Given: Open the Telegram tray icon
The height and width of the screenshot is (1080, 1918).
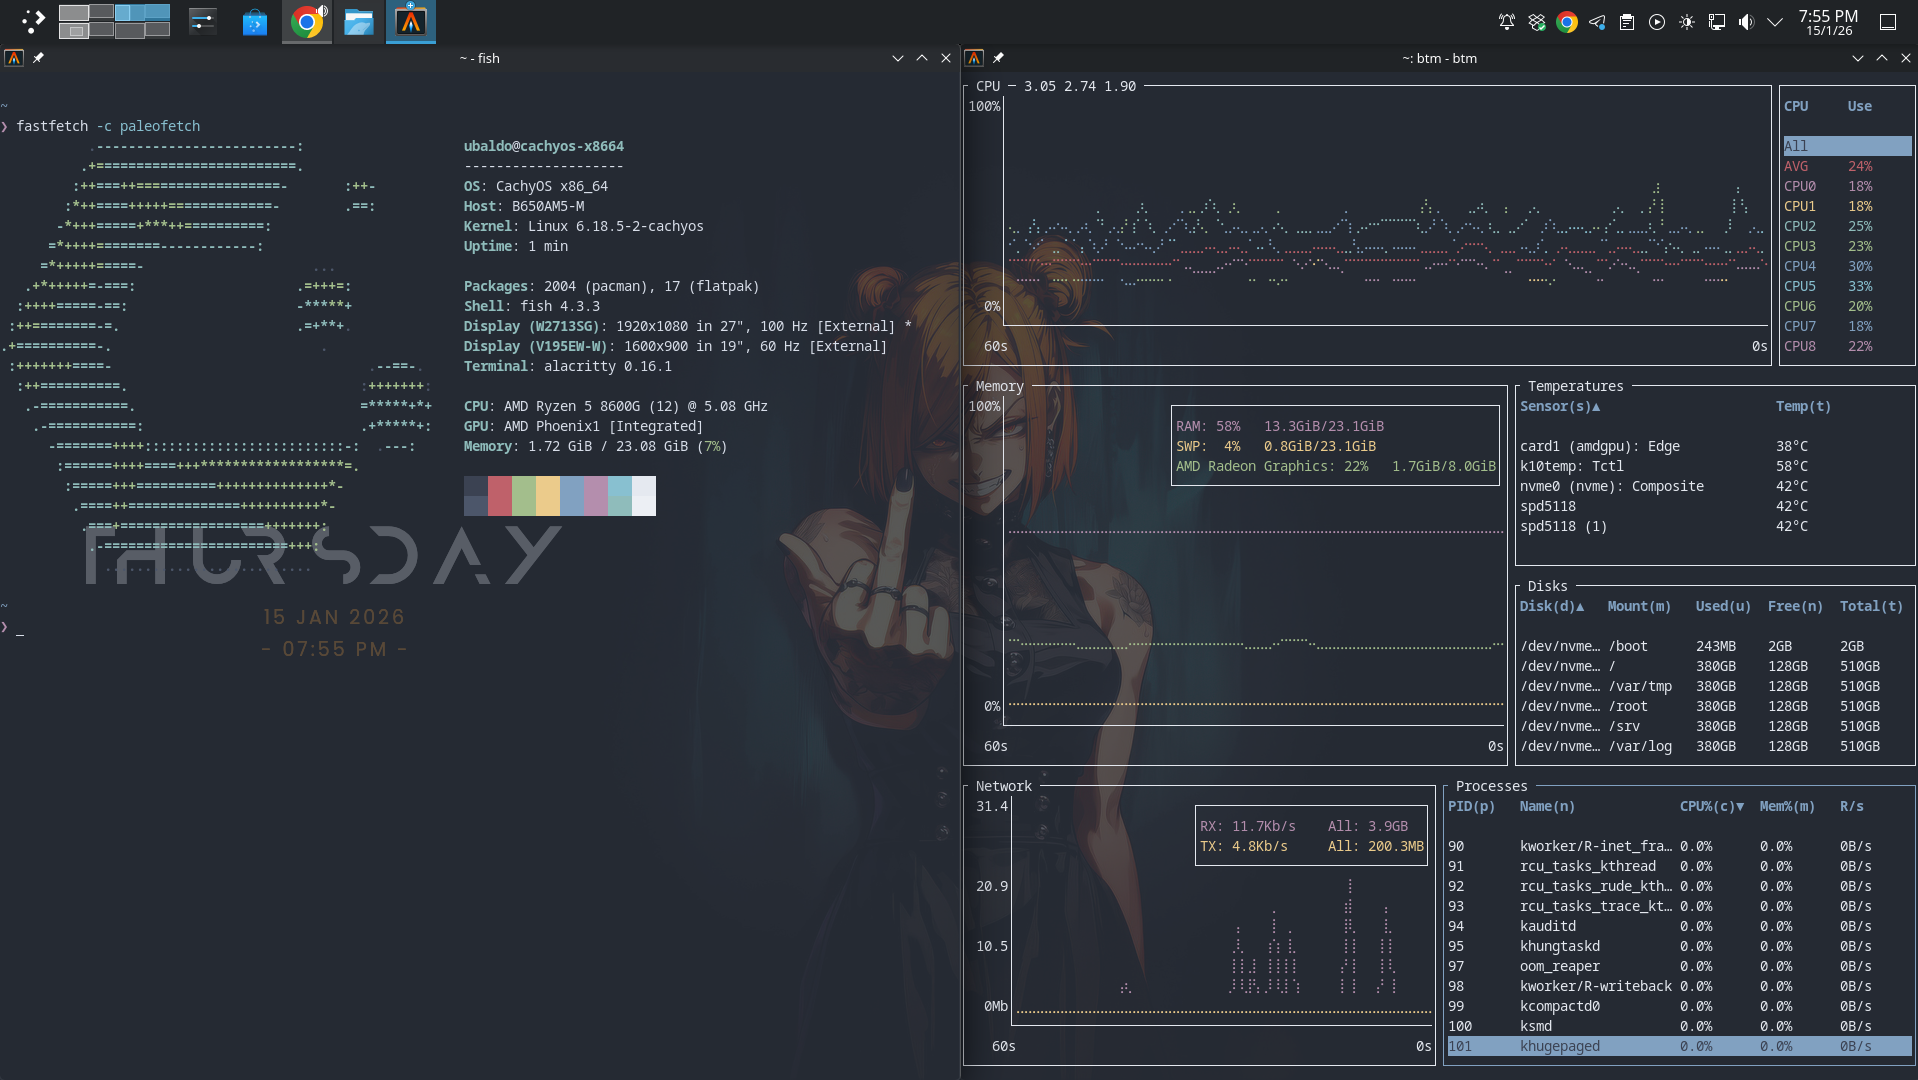Looking at the screenshot, I should pos(1597,22).
